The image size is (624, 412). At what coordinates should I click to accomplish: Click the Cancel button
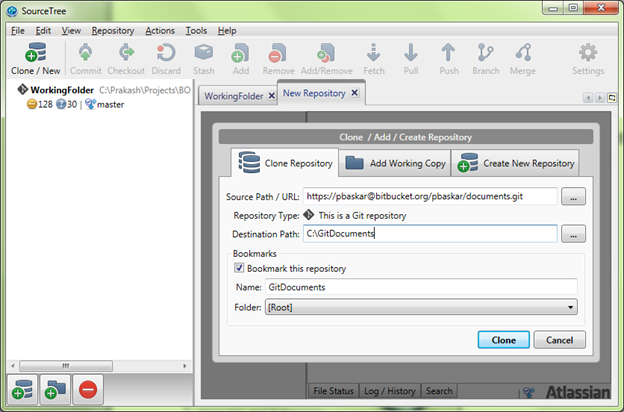click(559, 340)
